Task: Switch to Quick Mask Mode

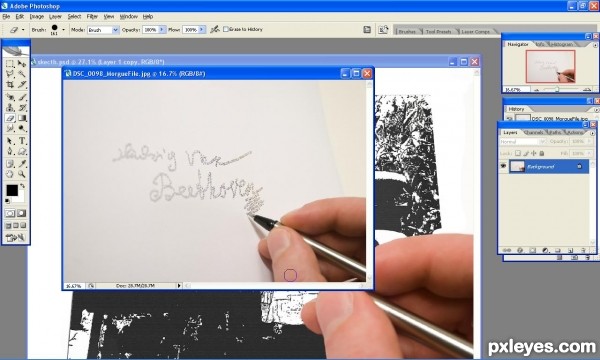Action: pos(22,213)
